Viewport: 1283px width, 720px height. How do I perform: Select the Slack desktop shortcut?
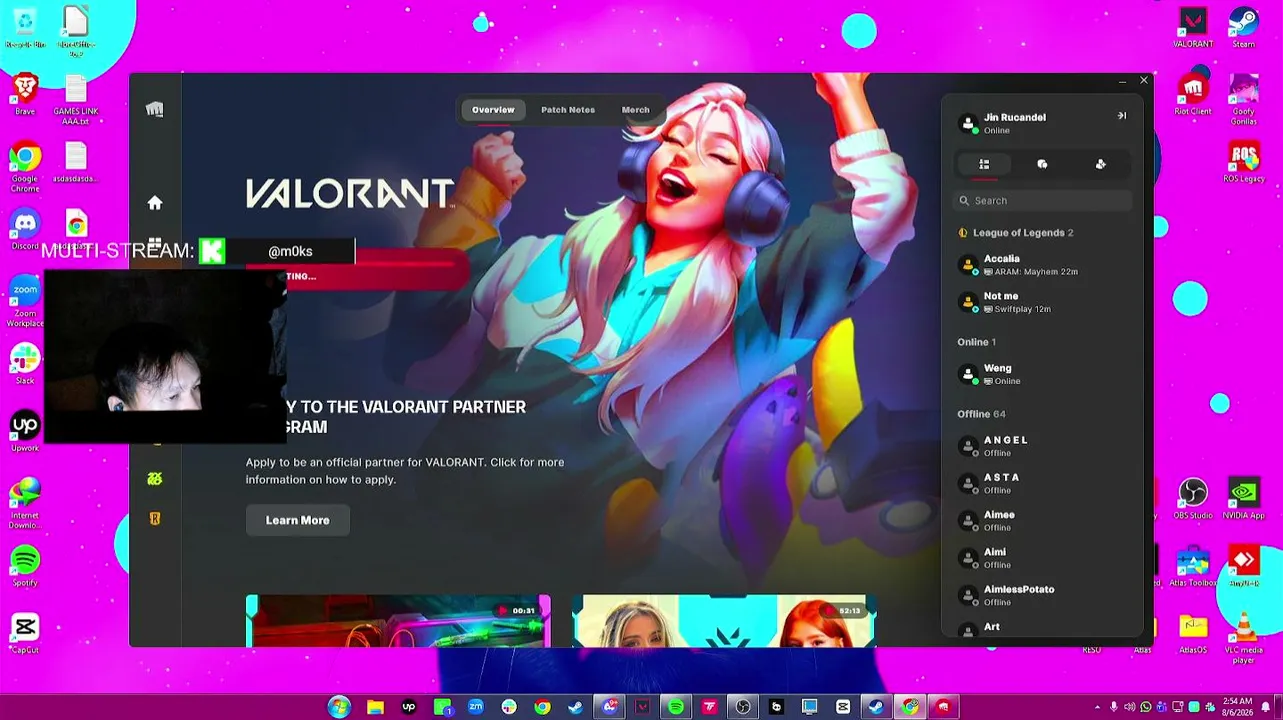coord(25,364)
